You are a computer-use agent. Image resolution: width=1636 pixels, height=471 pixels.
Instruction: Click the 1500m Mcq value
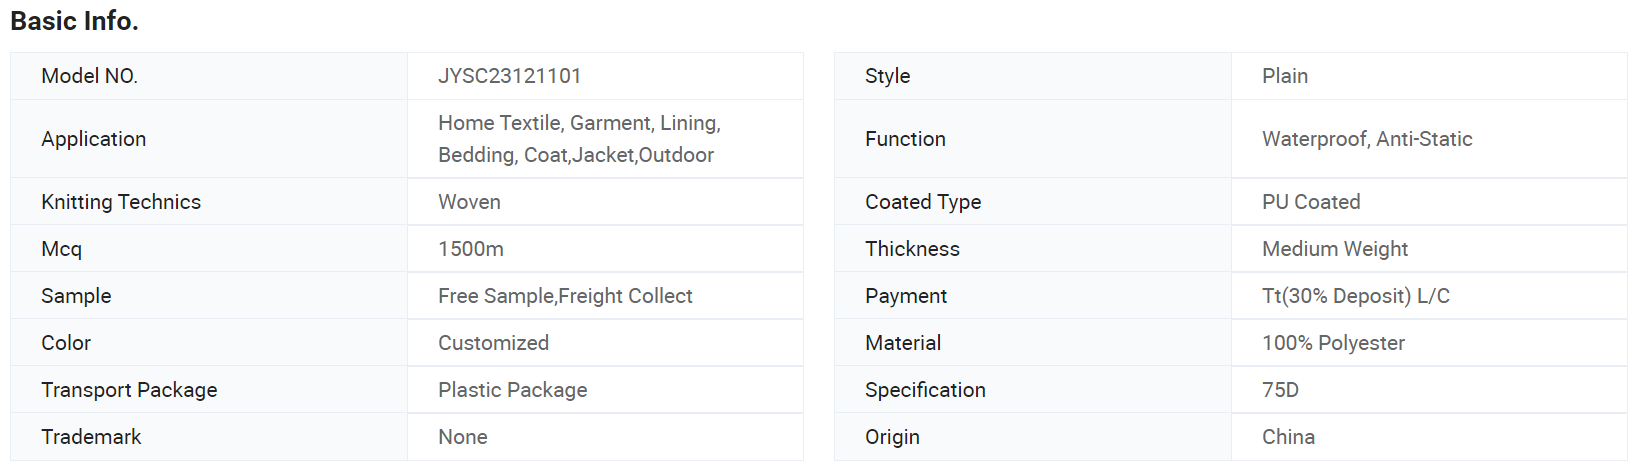[x=470, y=249]
